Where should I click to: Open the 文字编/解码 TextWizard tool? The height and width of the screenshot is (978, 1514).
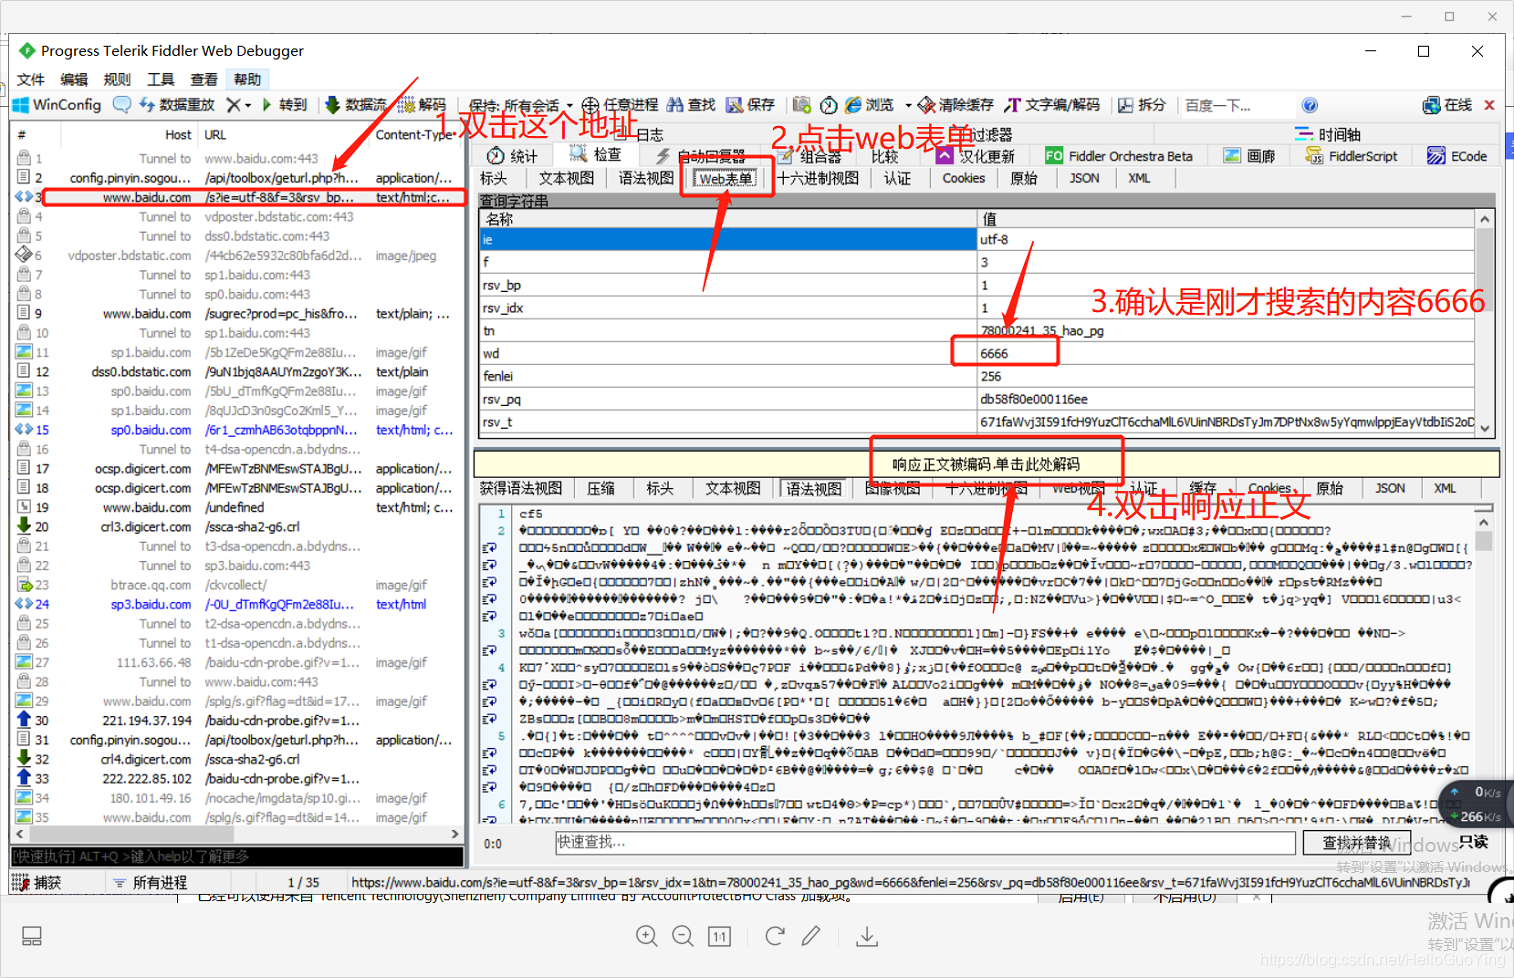[x=1052, y=105]
